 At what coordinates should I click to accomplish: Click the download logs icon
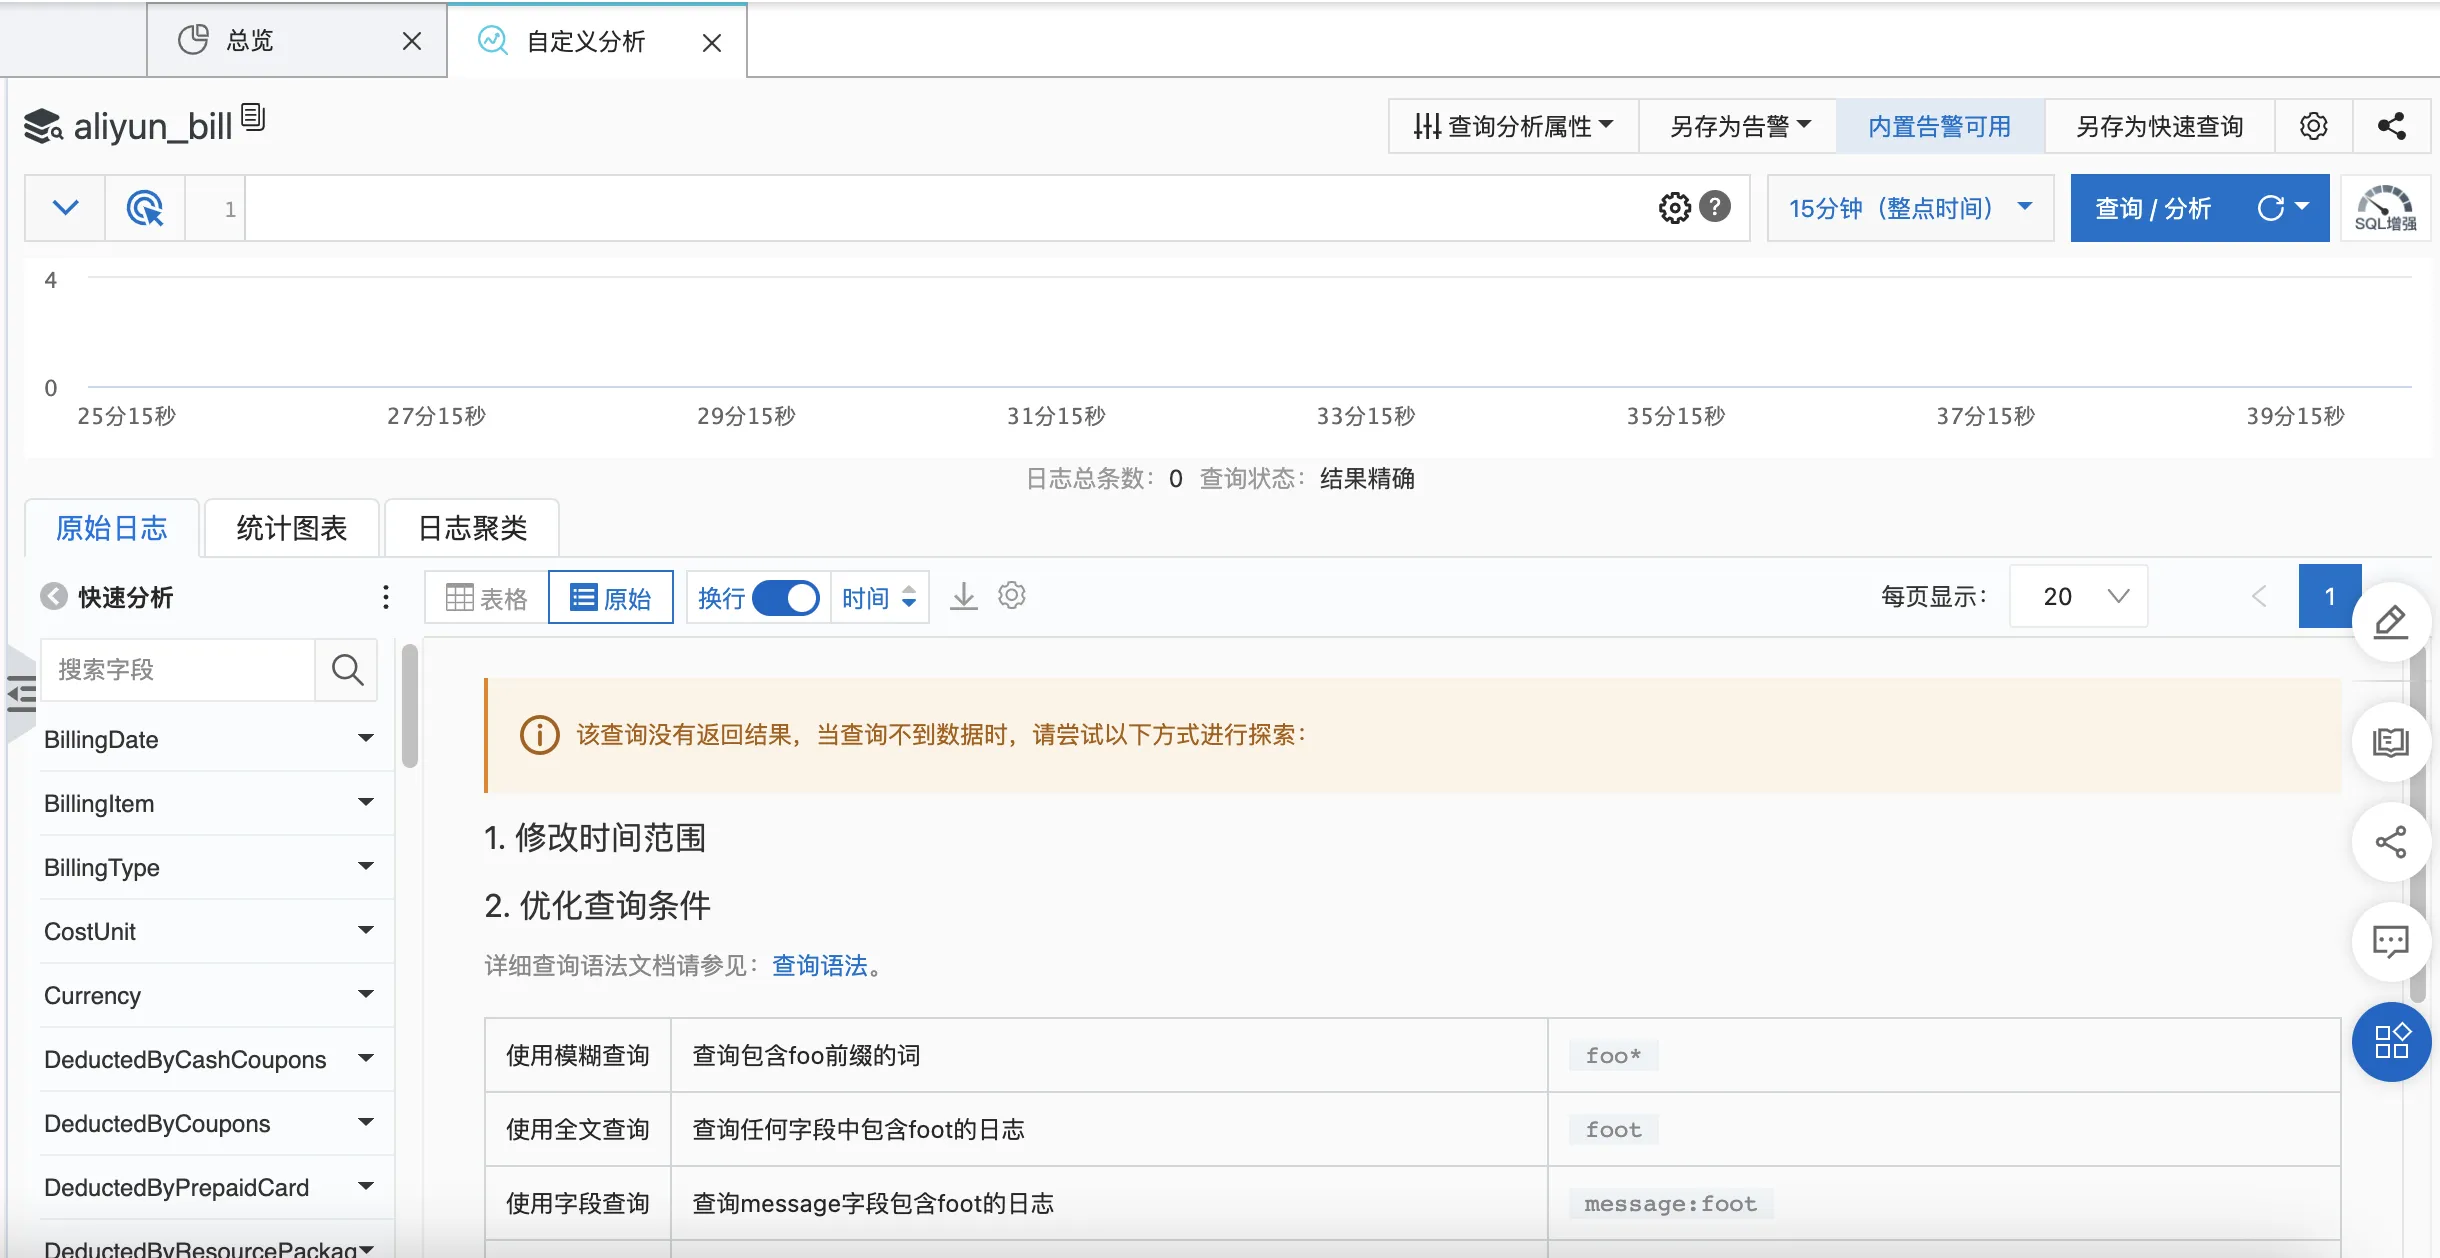click(963, 597)
